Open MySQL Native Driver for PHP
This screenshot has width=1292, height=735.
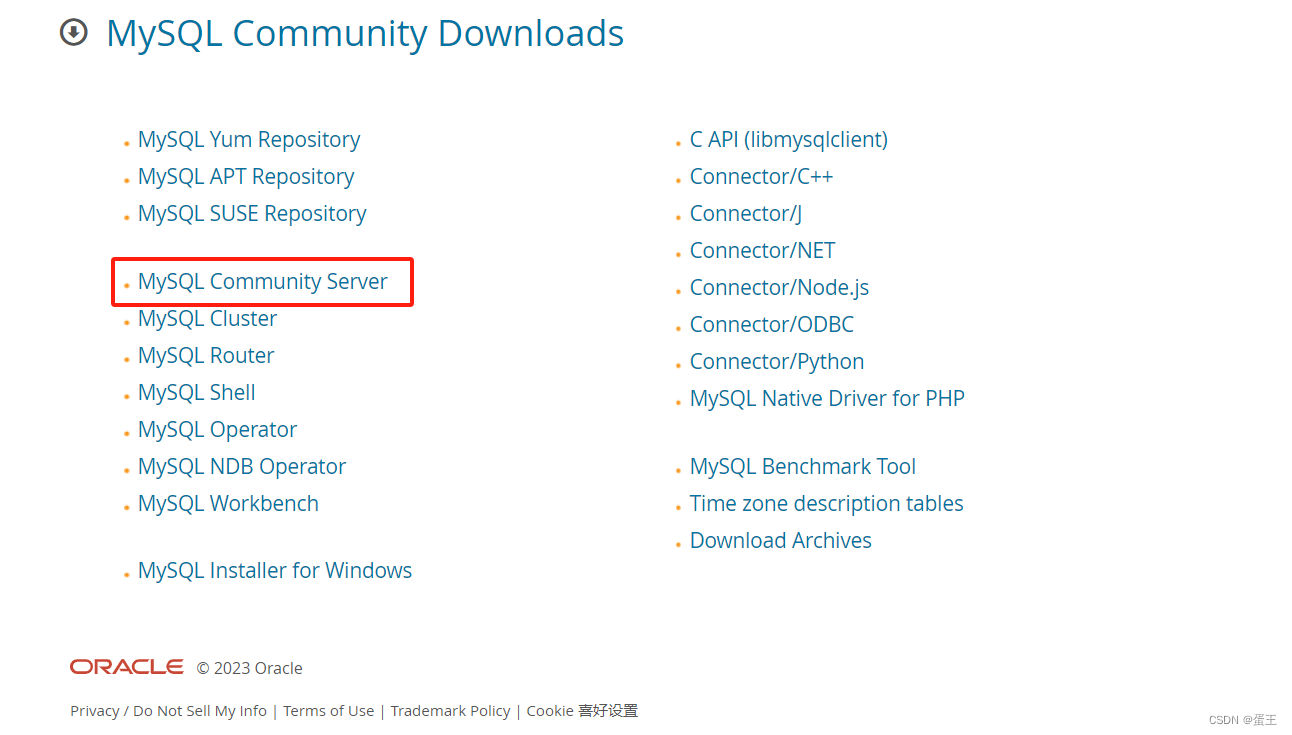pos(827,399)
